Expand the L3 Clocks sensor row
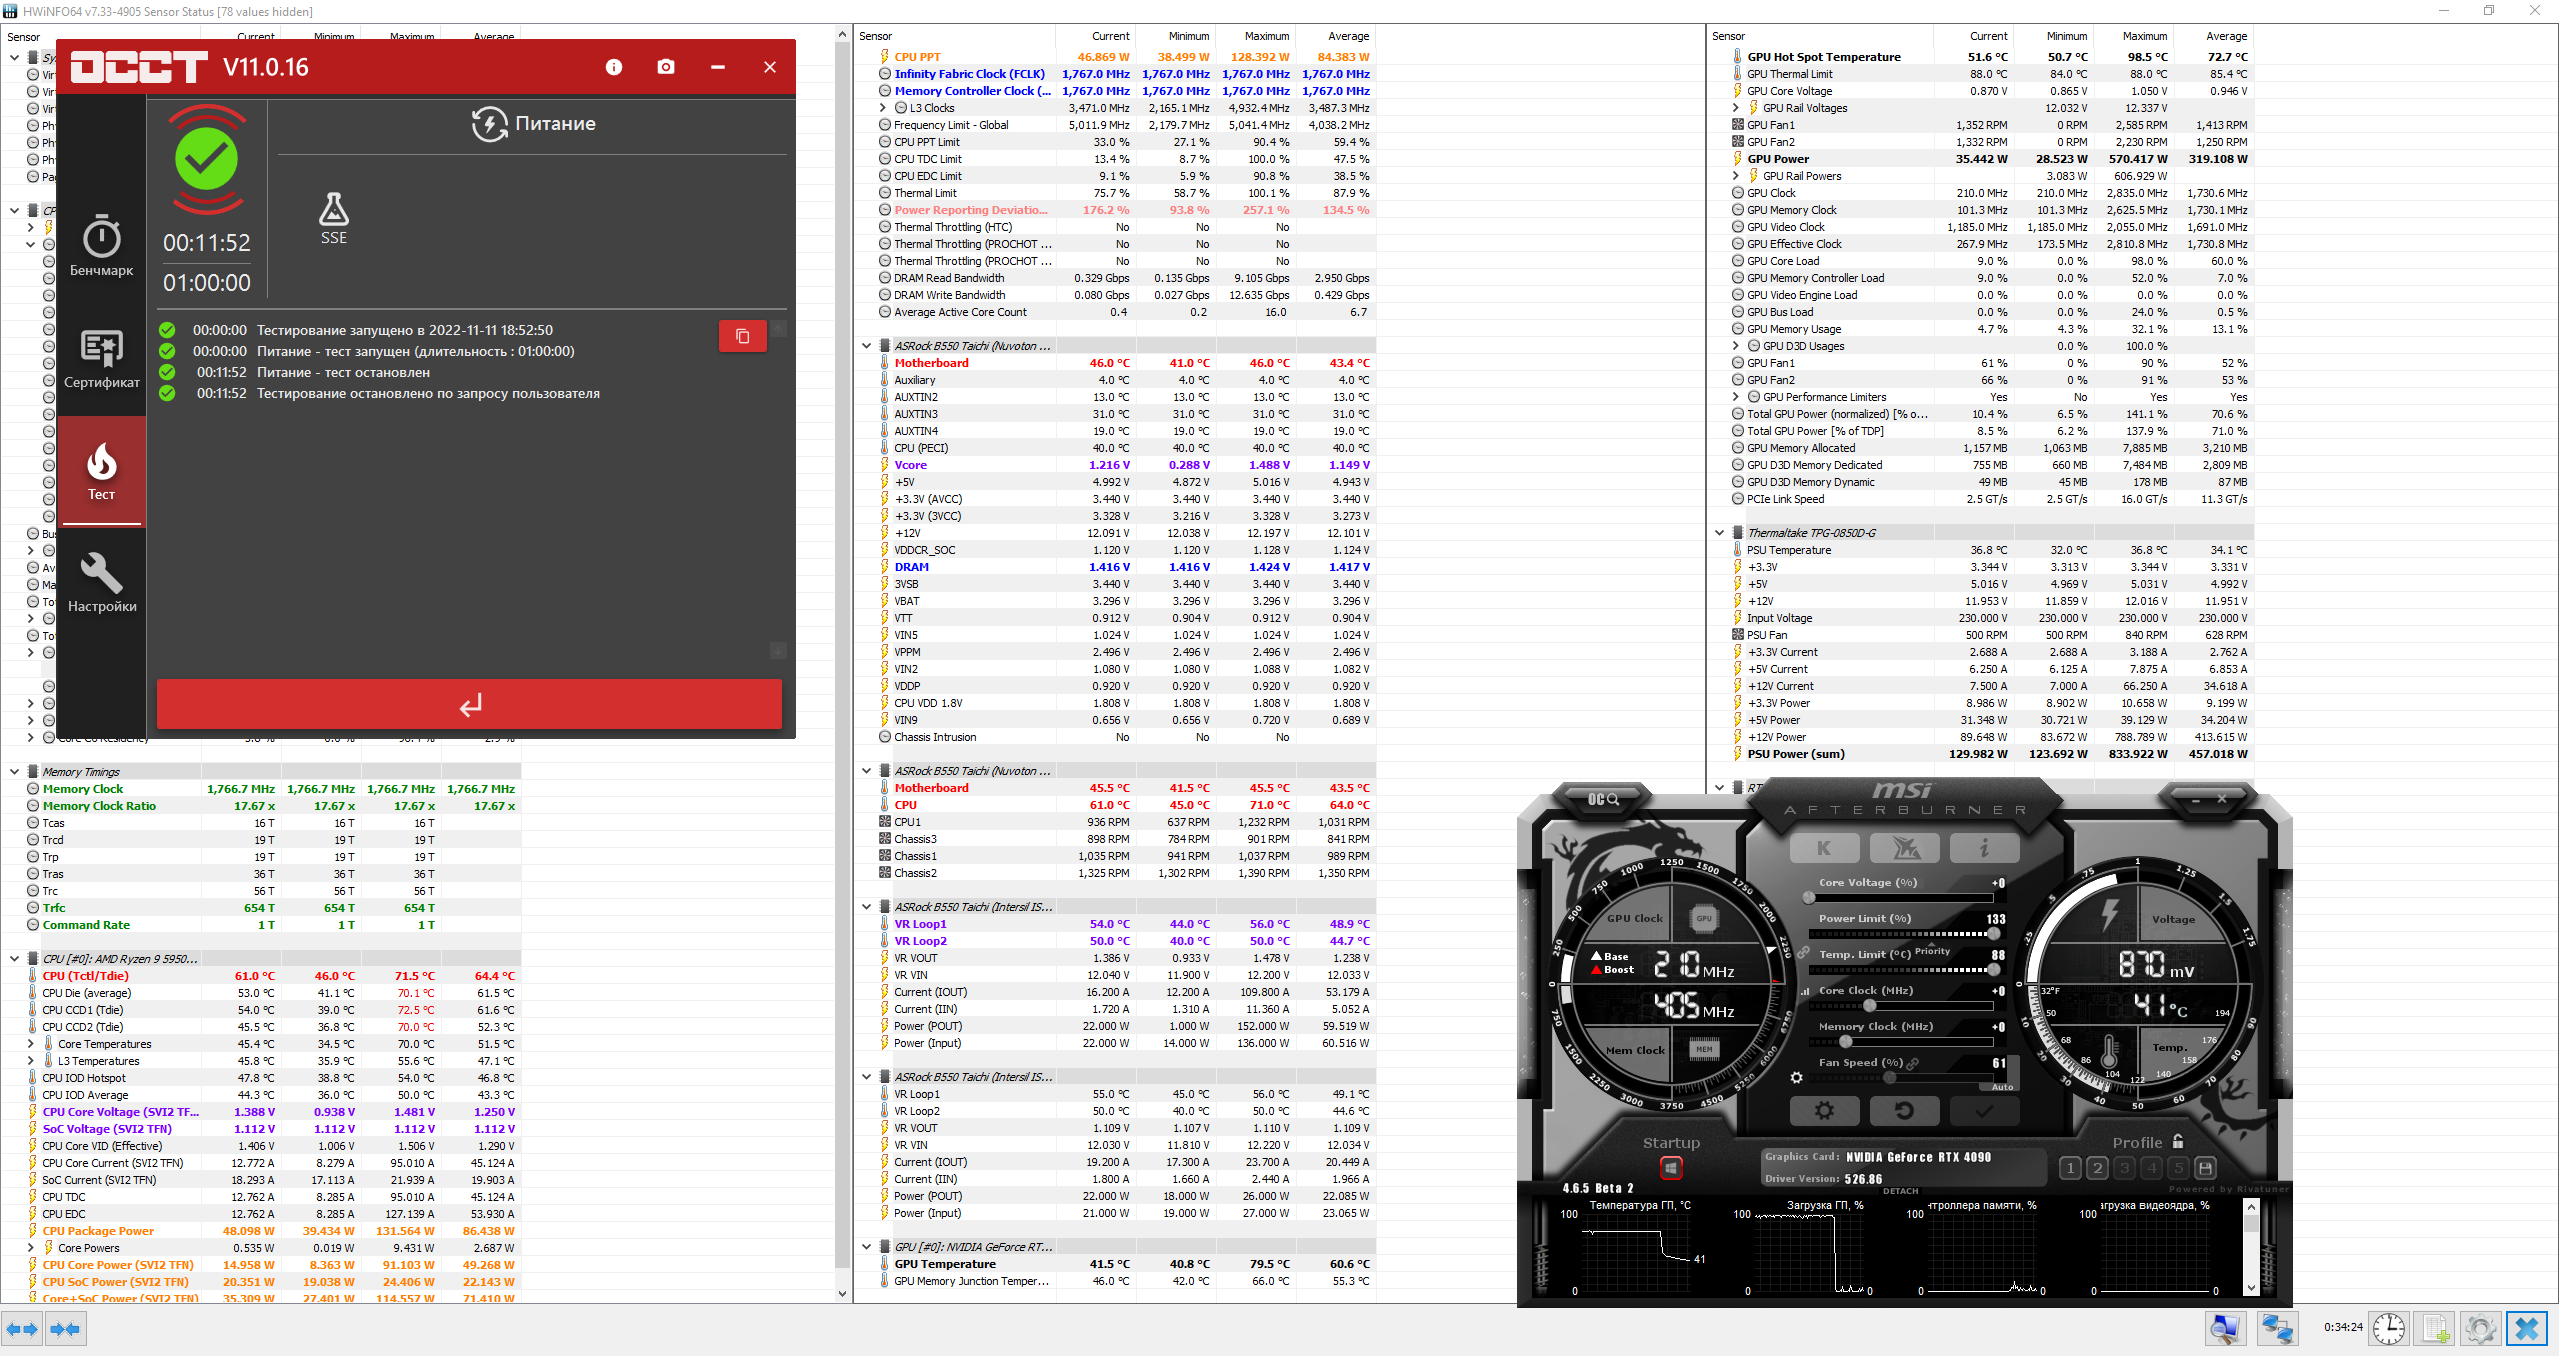The image size is (2559, 1356). click(x=882, y=108)
